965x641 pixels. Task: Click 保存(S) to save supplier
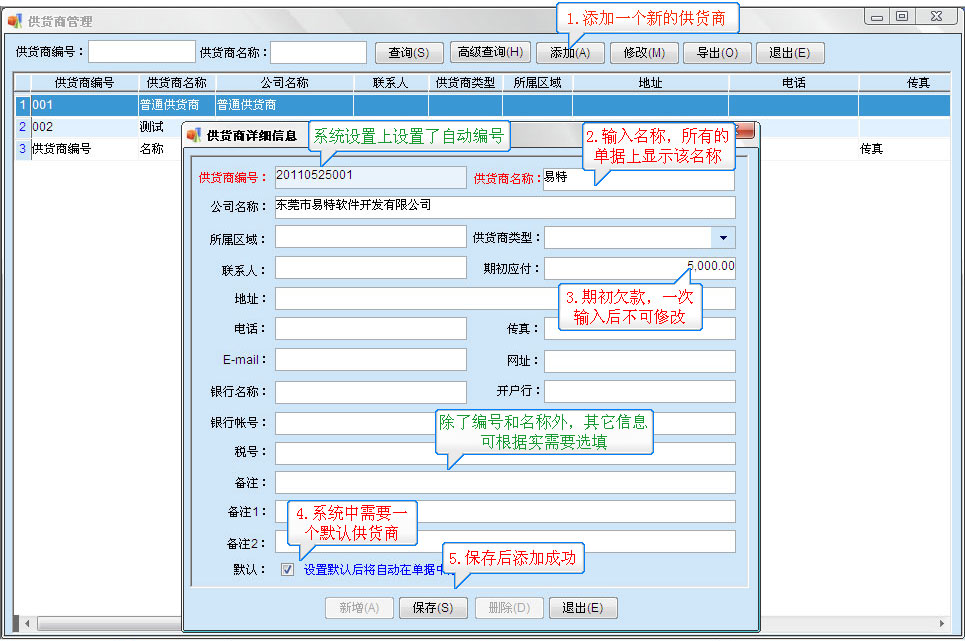pyautogui.click(x=433, y=608)
